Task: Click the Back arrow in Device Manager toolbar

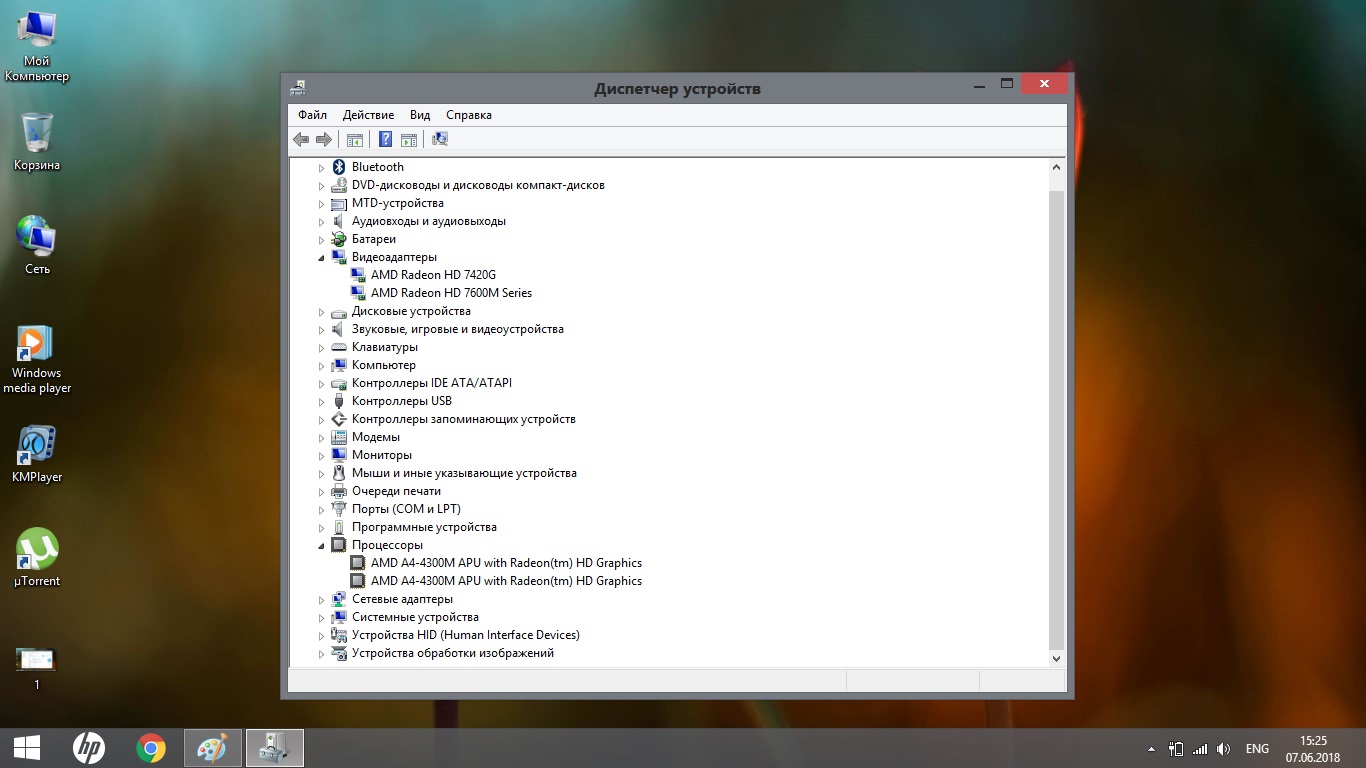Action: pyautogui.click(x=301, y=139)
